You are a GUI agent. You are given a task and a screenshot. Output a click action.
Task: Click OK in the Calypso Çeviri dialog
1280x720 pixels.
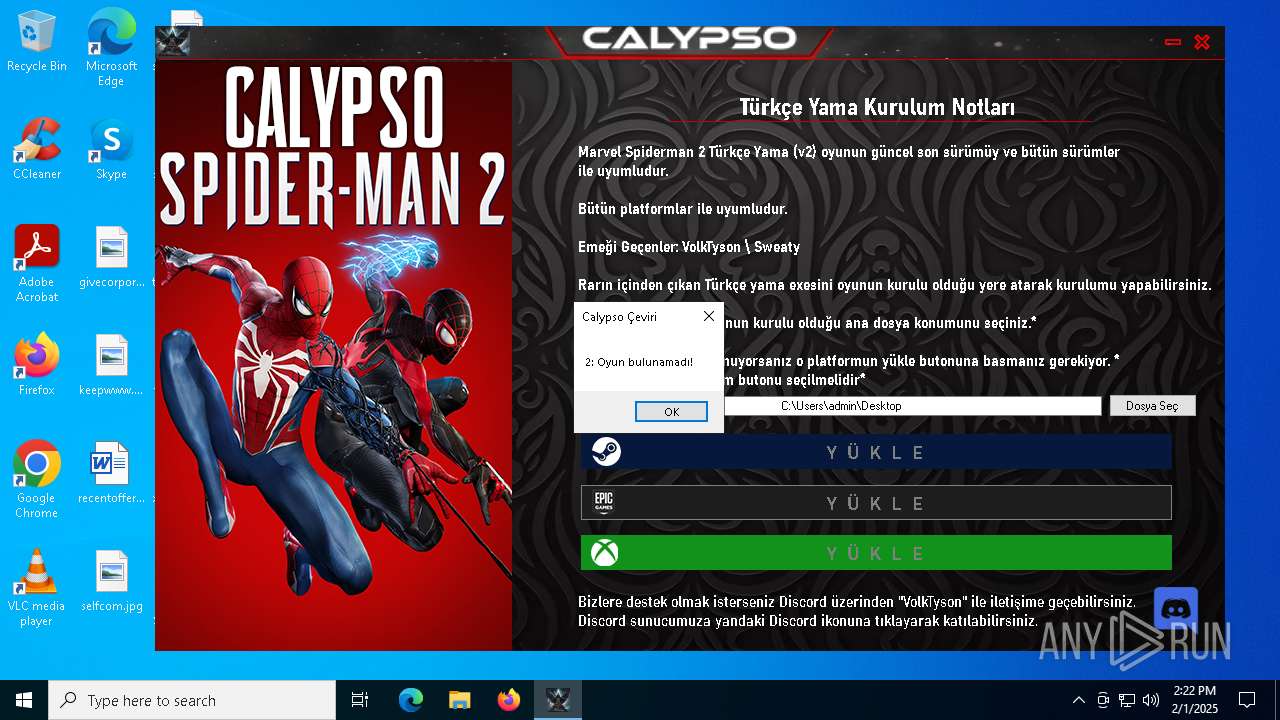[x=671, y=412]
